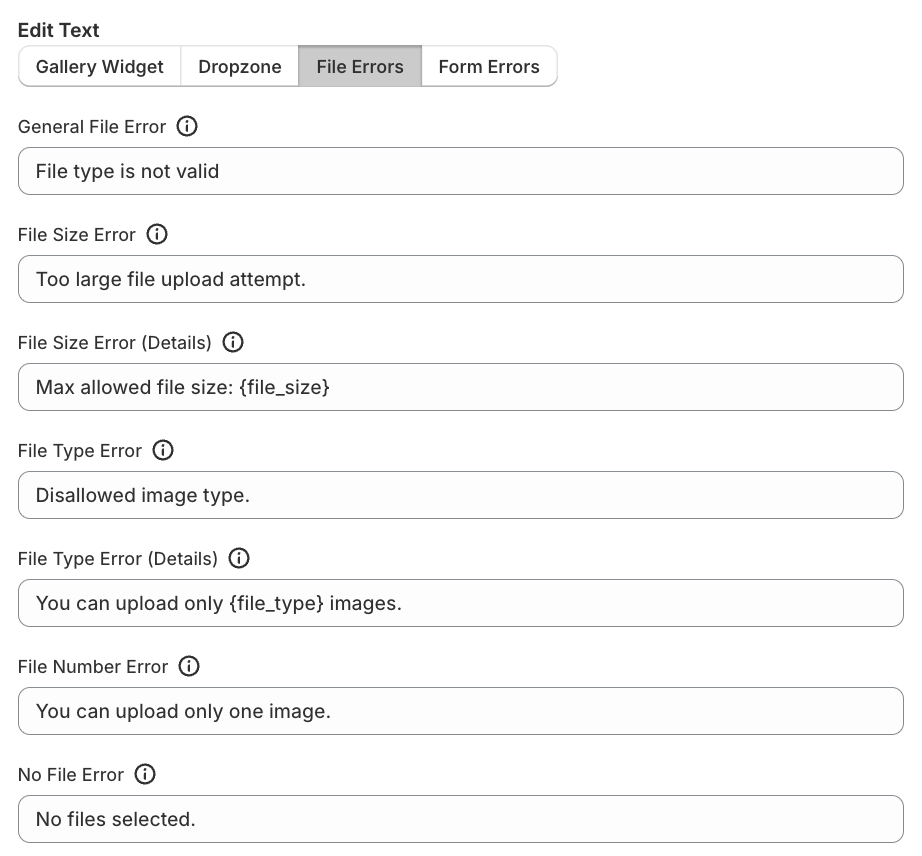This screenshot has width=922, height=856.
Task: Click the info icon beside General File Error
Action: [x=187, y=127]
